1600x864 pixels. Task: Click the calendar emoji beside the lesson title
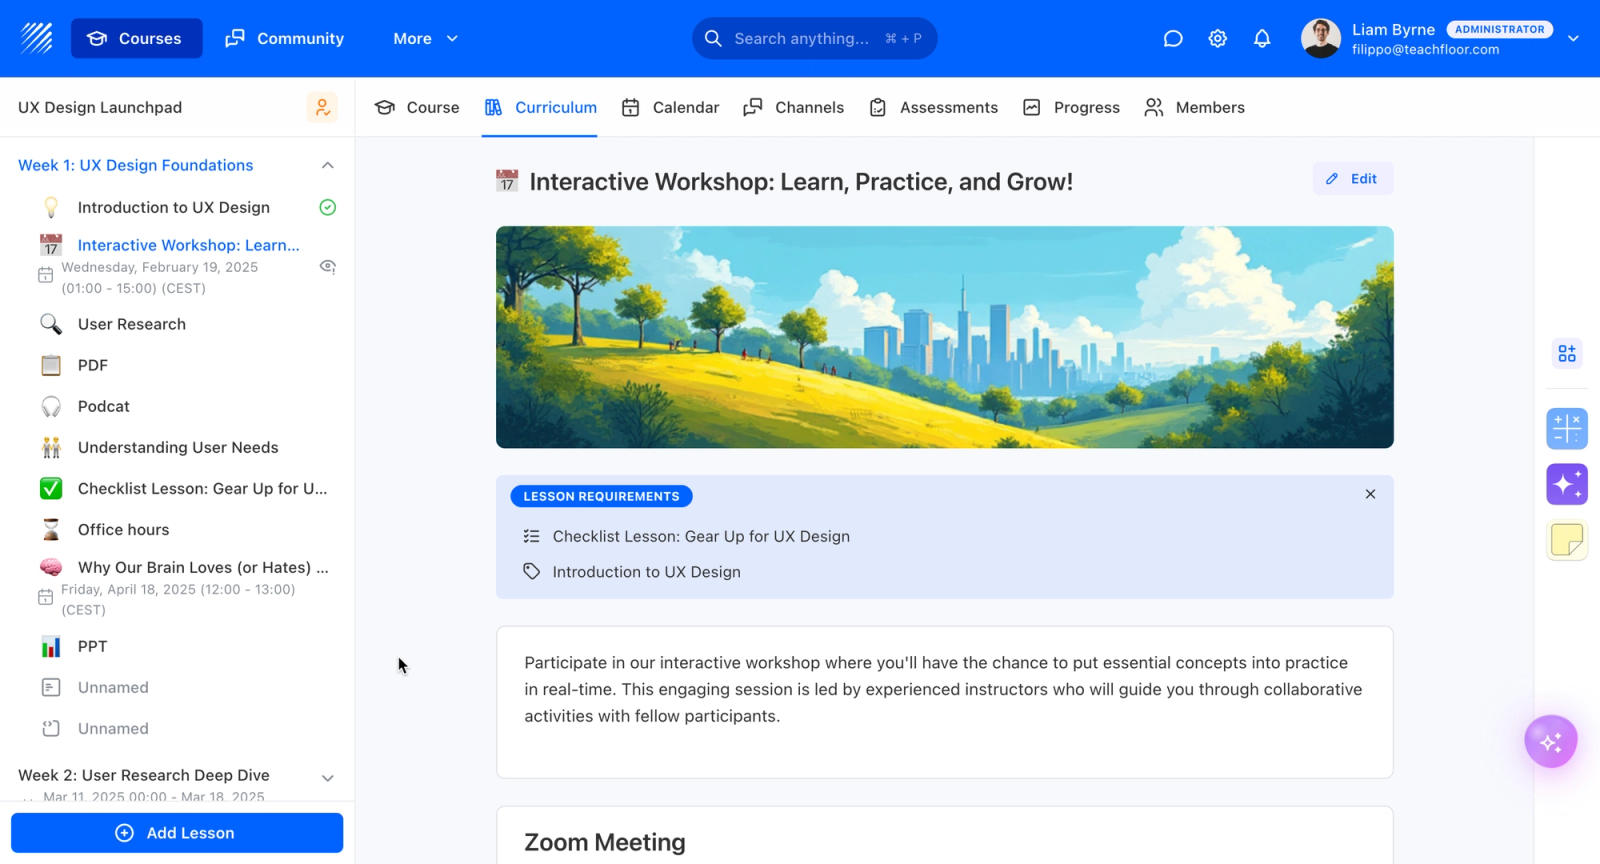point(507,181)
